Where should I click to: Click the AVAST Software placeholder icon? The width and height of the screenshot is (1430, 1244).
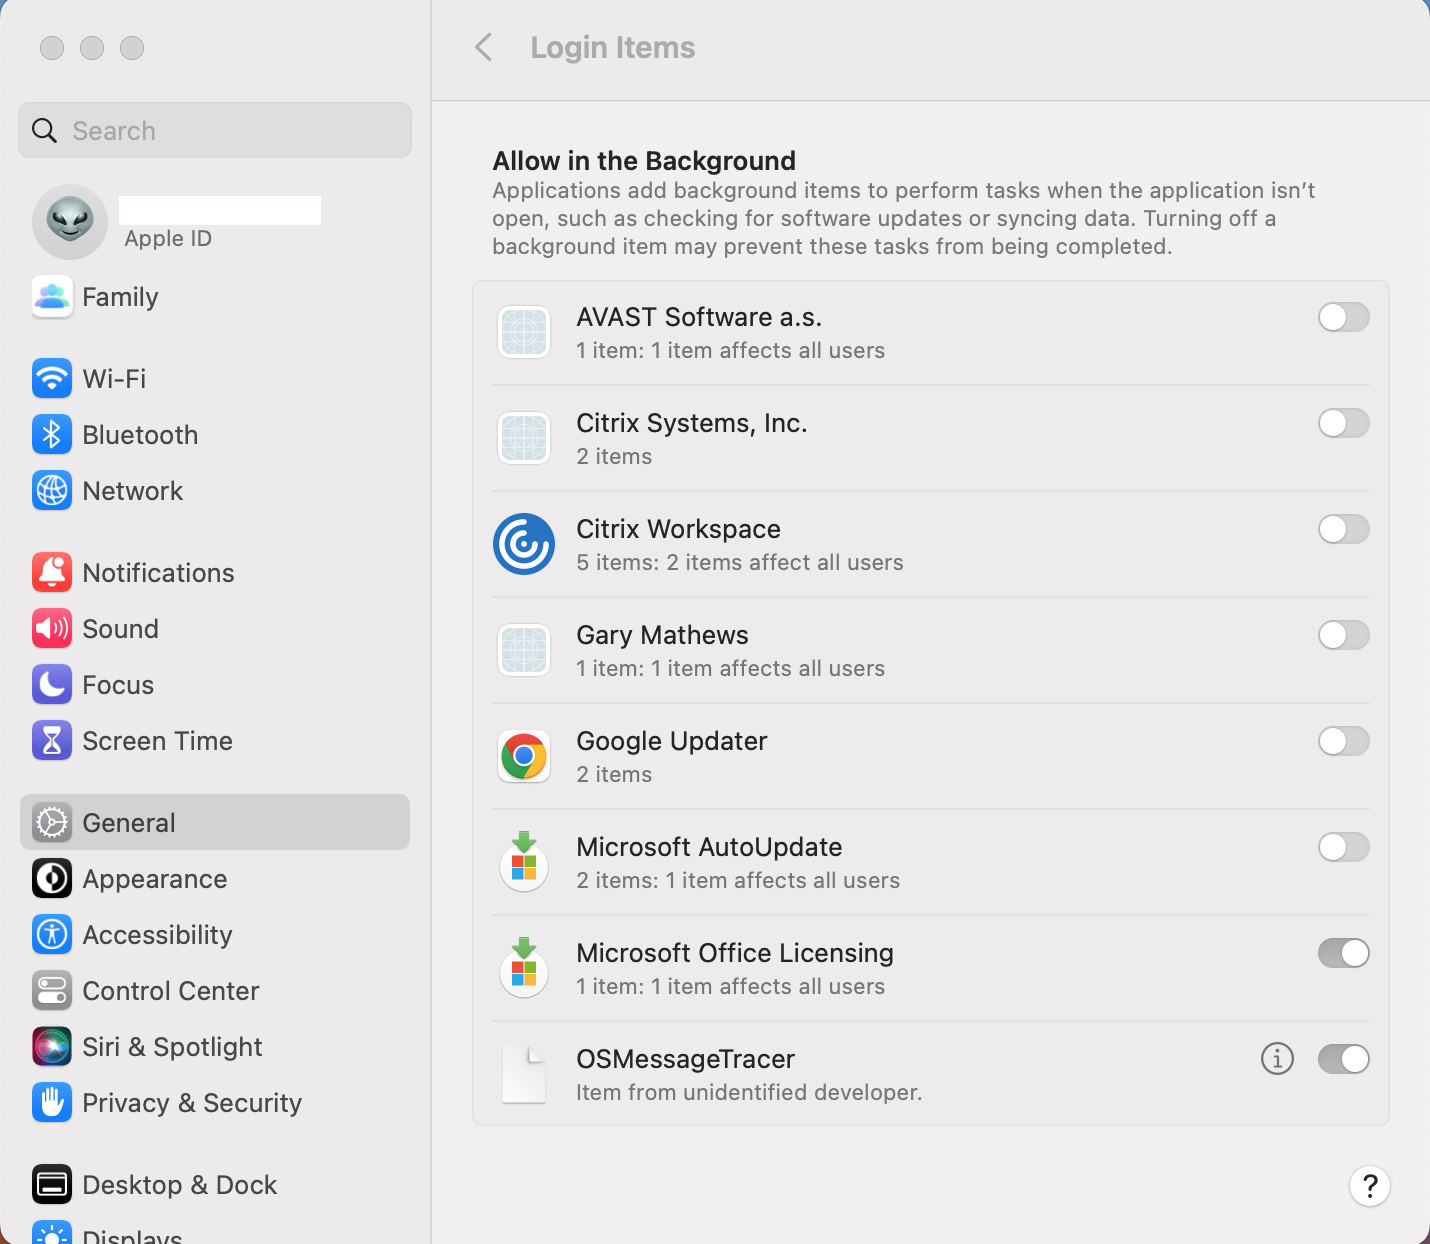coord(524,332)
